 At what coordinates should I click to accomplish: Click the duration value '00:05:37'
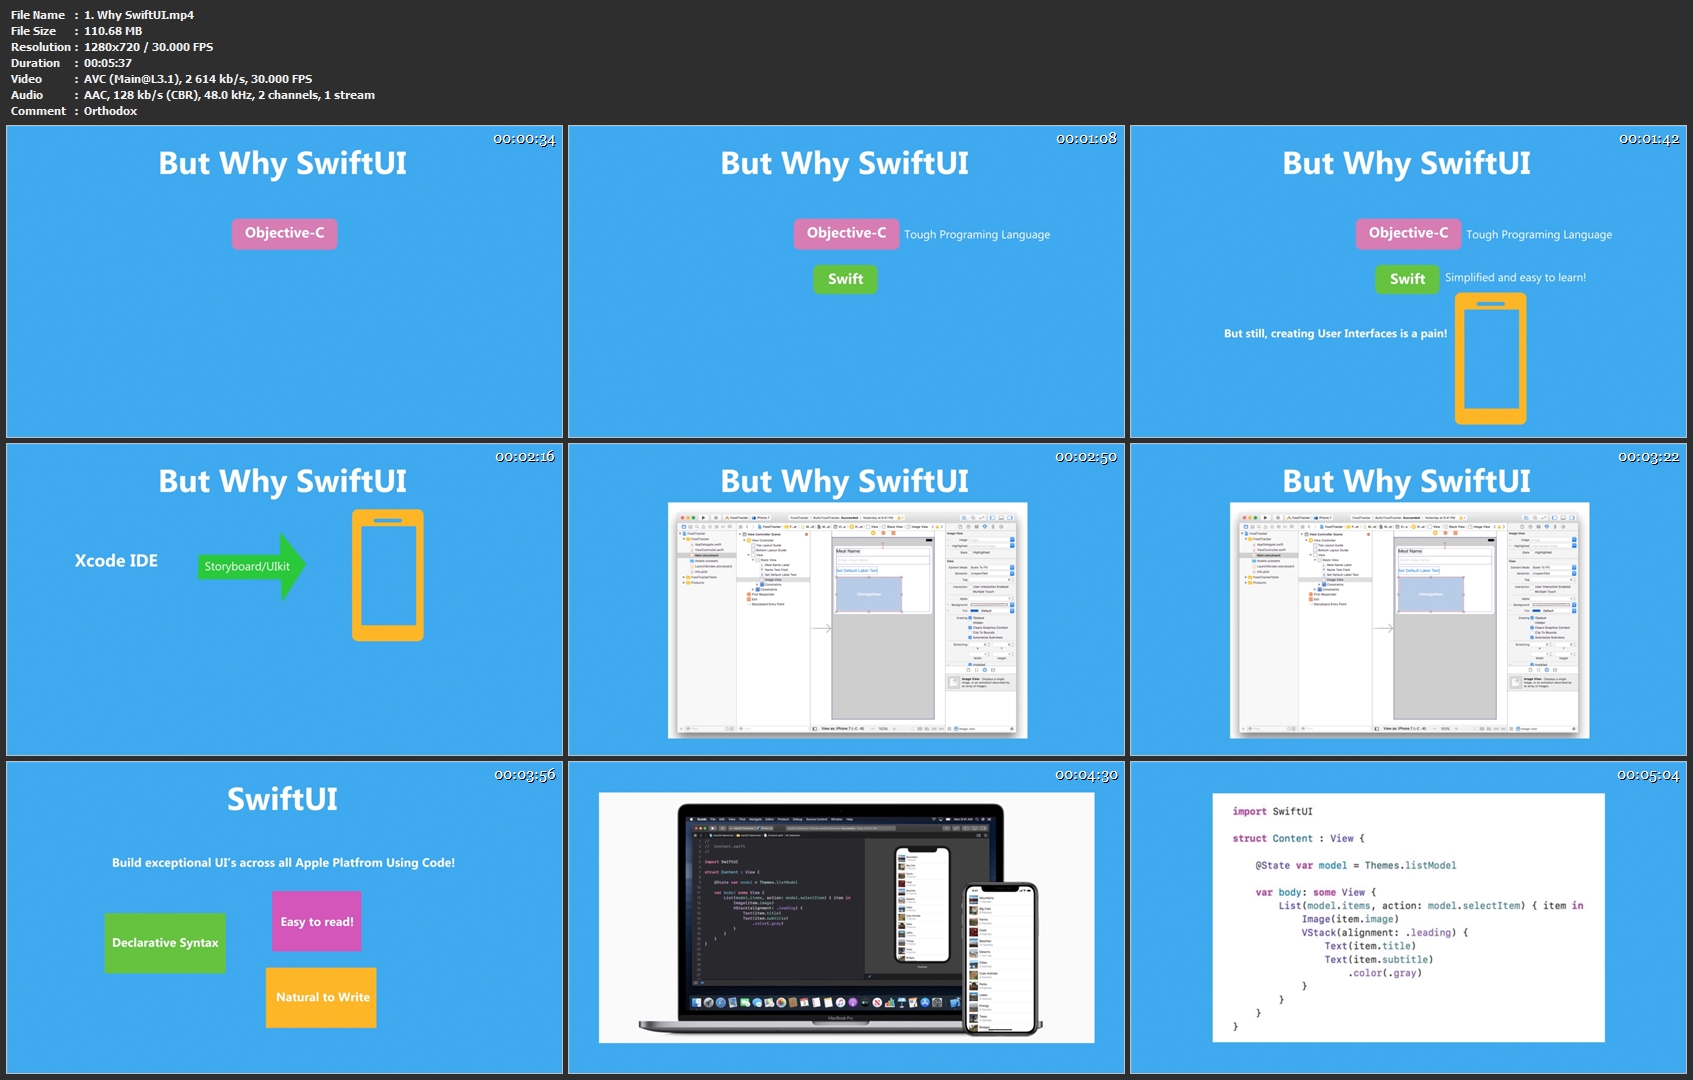click(108, 63)
